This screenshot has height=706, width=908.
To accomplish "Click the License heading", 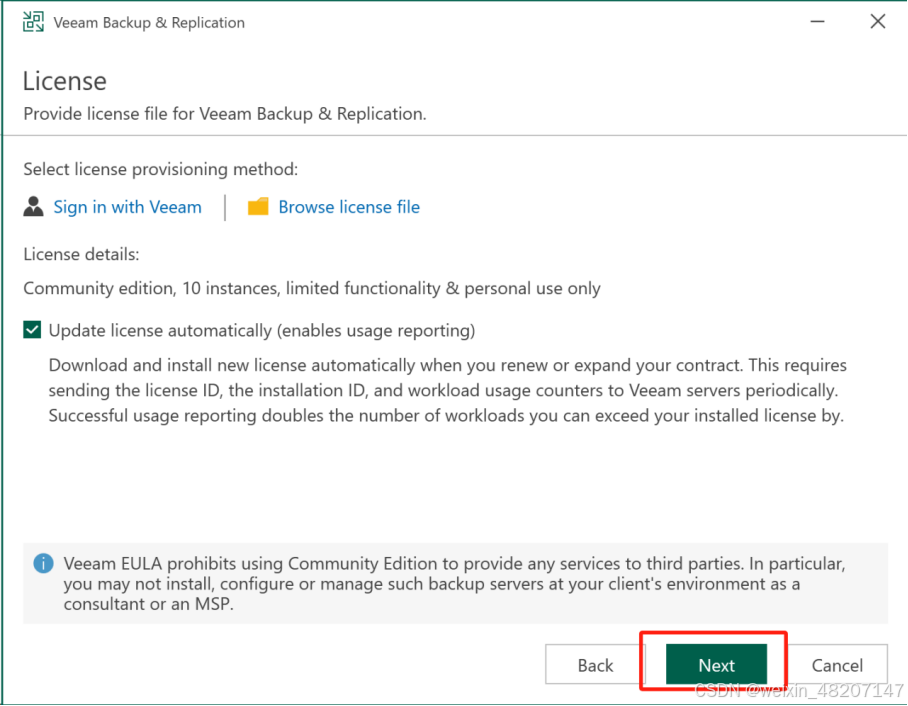I will (65, 81).
